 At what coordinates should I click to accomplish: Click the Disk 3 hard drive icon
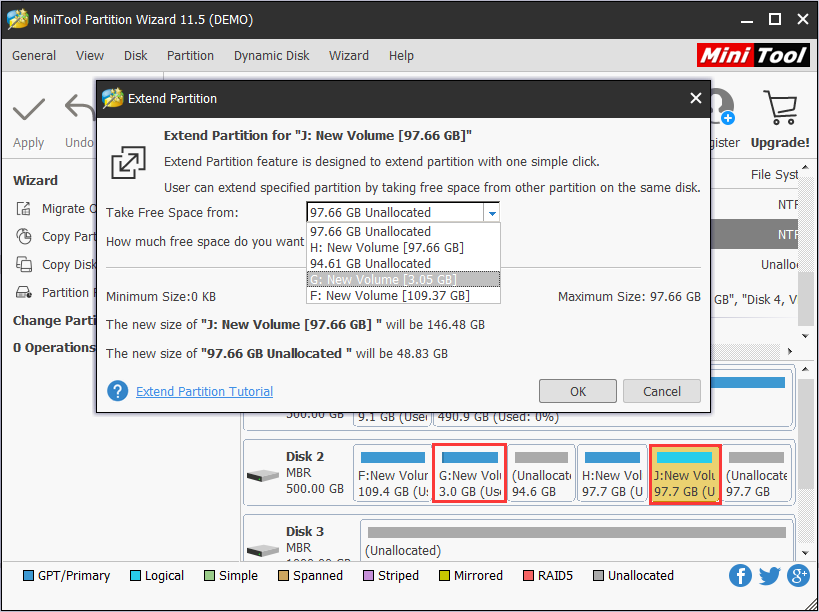point(263,550)
